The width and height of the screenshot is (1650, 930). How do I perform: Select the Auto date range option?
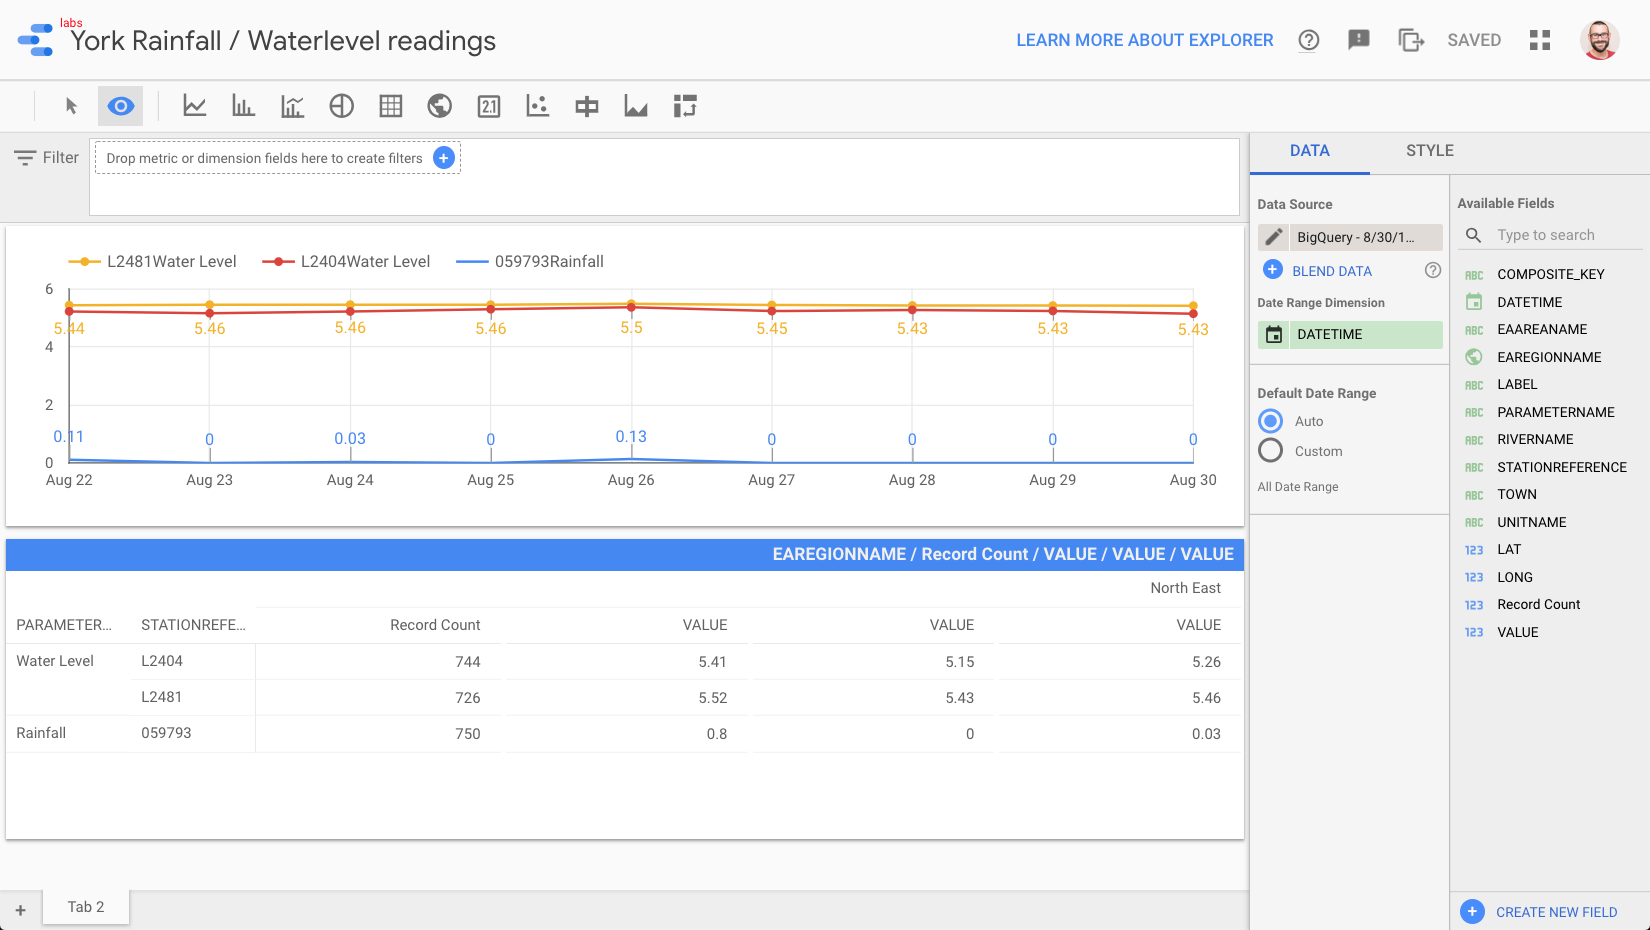tap(1271, 421)
